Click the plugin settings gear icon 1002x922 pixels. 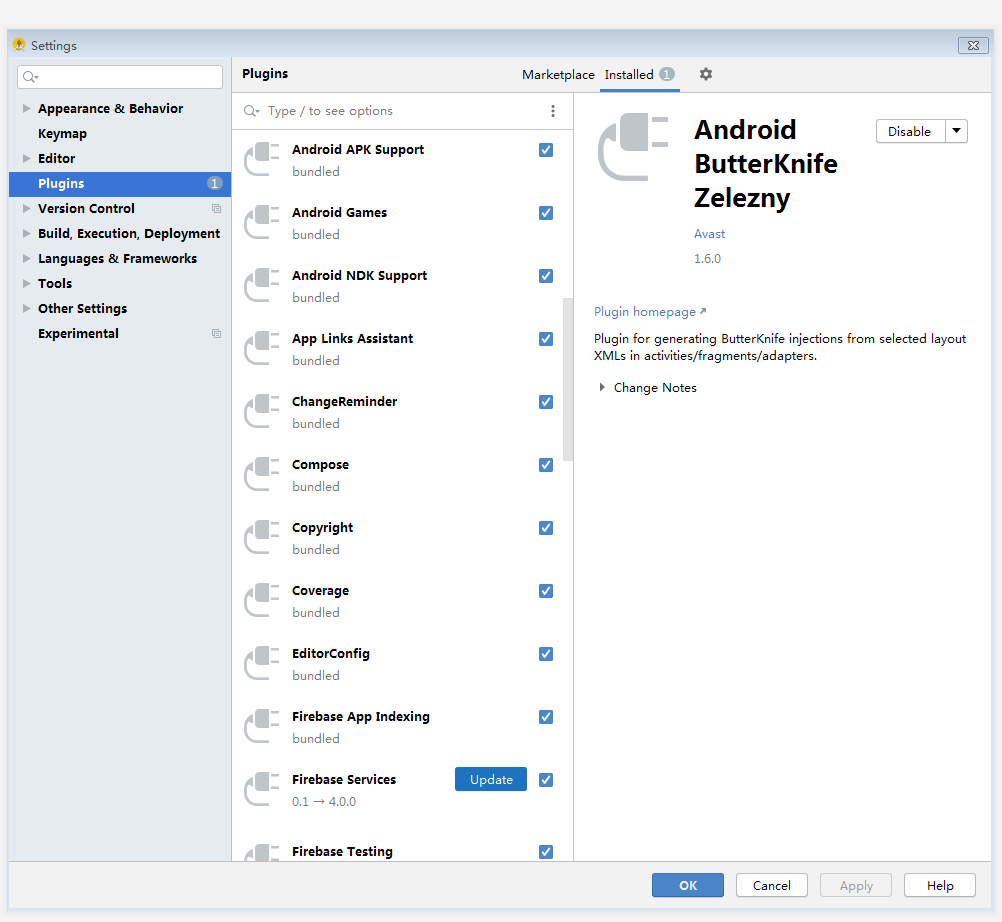[705, 74]
